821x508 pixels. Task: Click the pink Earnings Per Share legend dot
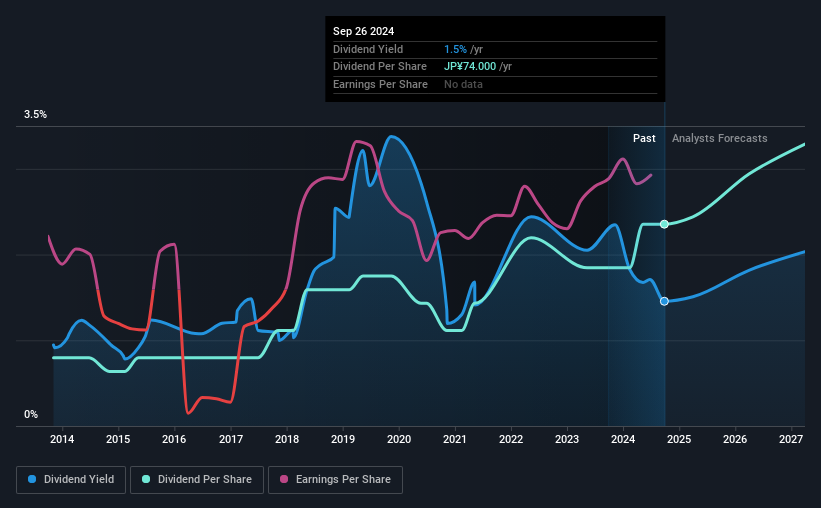284,479
